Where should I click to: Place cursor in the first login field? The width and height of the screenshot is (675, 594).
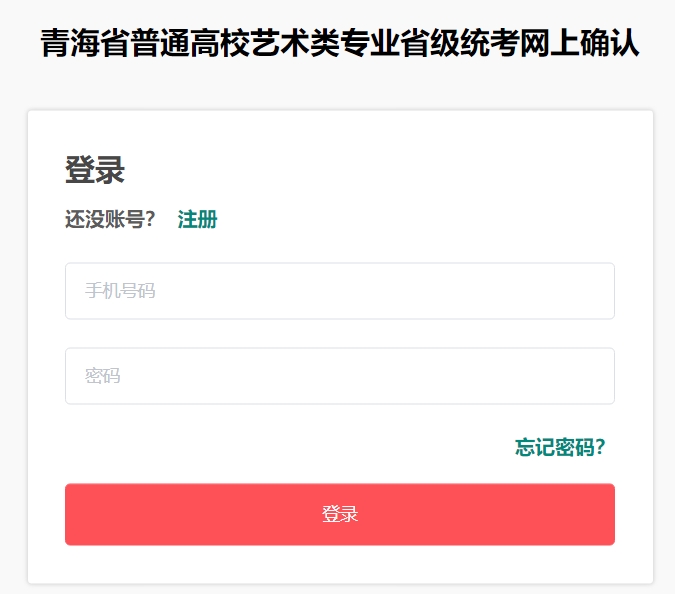[340, 291]
